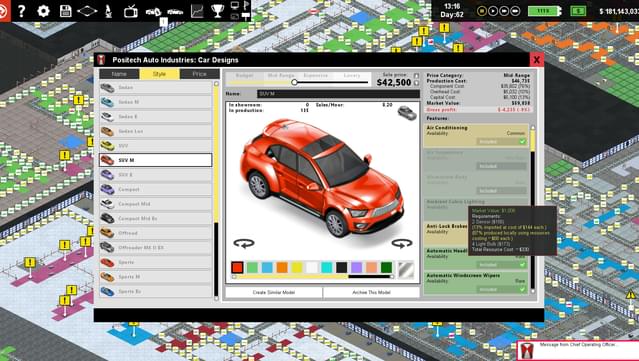This screenshot has width=639, height=361.
Task: Decrease sale price with down stepper
Action: tap(416, 83)
